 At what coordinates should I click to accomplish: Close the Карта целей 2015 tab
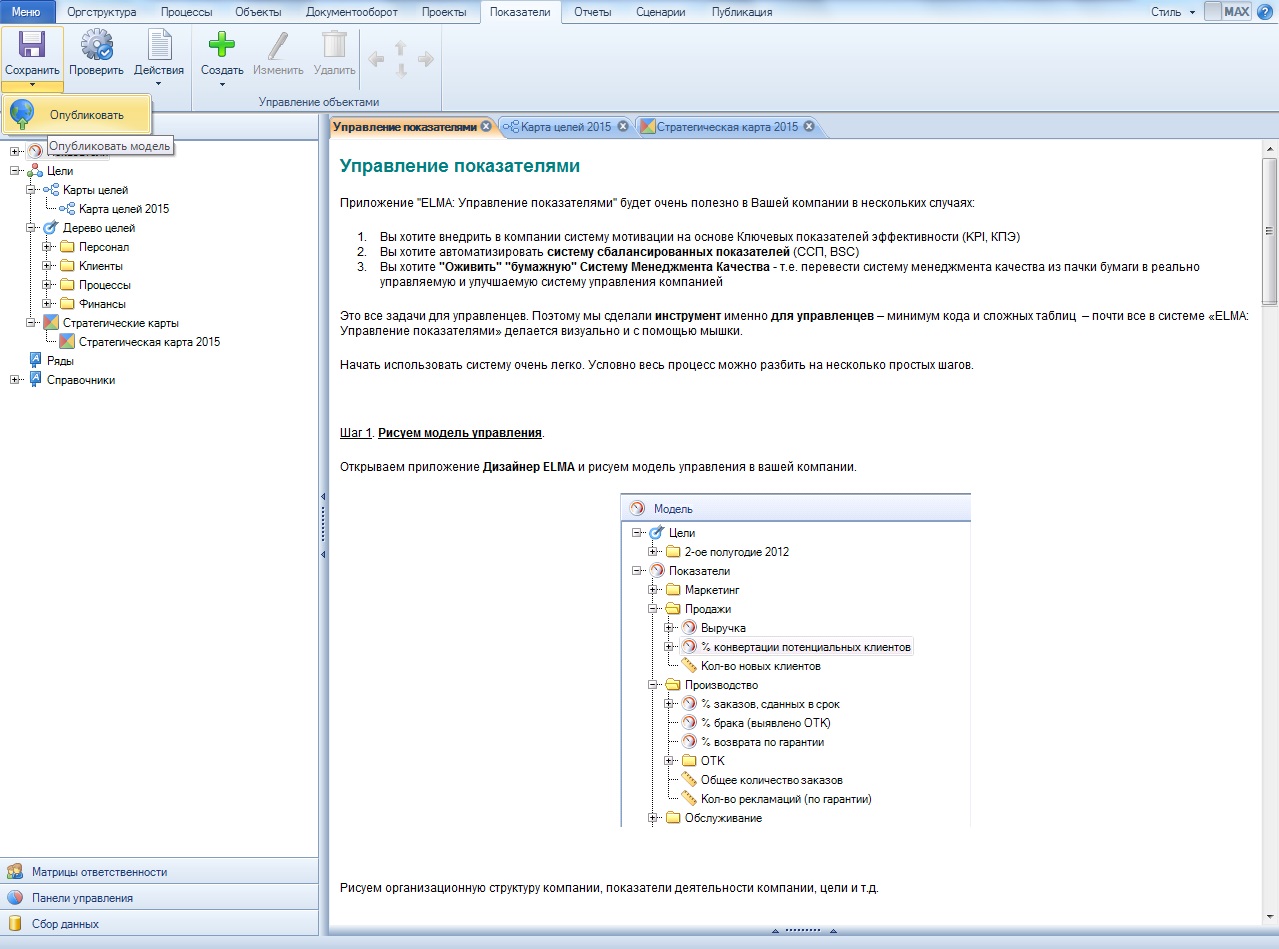tap(623, 126)
